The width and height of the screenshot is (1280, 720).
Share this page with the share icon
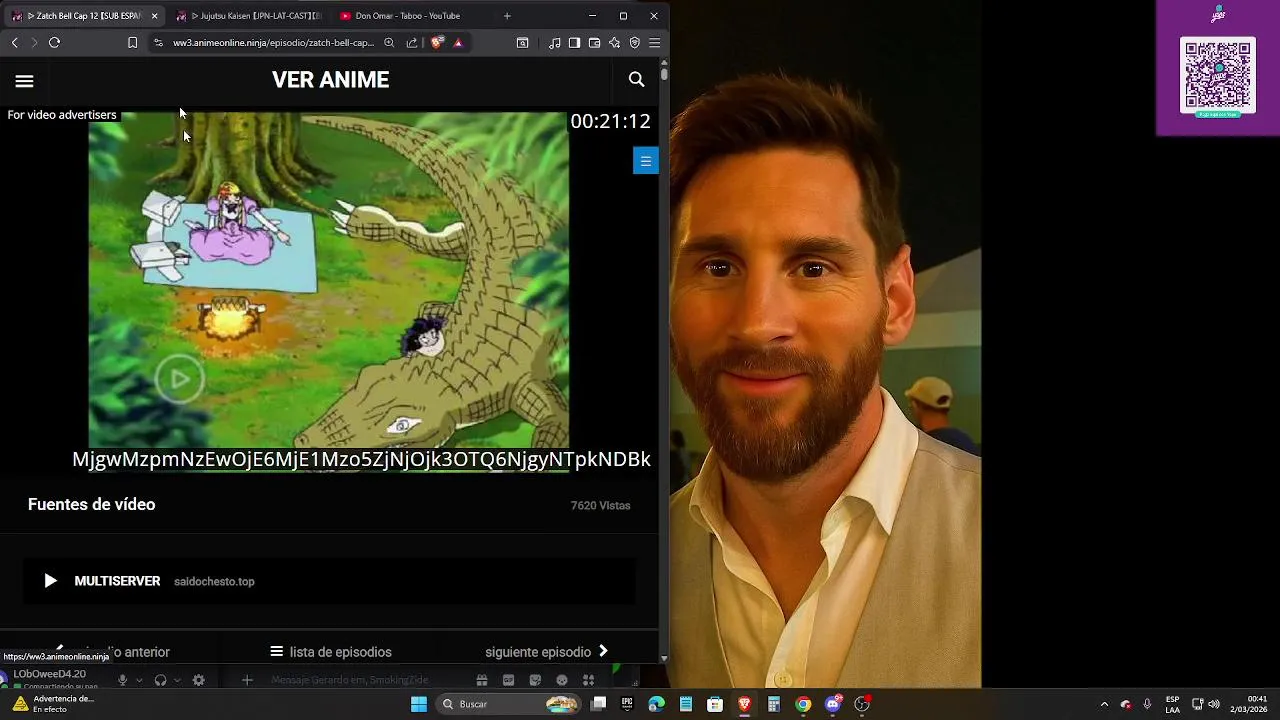pyautogui.click(x=412, y=43)
